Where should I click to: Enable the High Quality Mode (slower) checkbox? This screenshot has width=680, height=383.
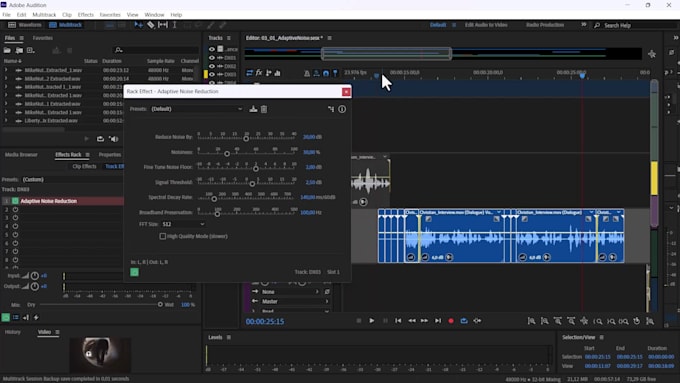[163, 236]
